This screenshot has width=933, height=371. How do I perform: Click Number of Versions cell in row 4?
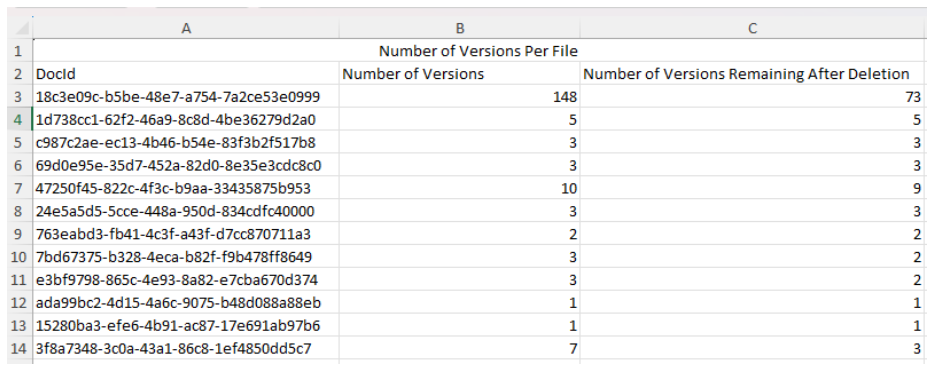pyautogui.click(x=459, y=120)
